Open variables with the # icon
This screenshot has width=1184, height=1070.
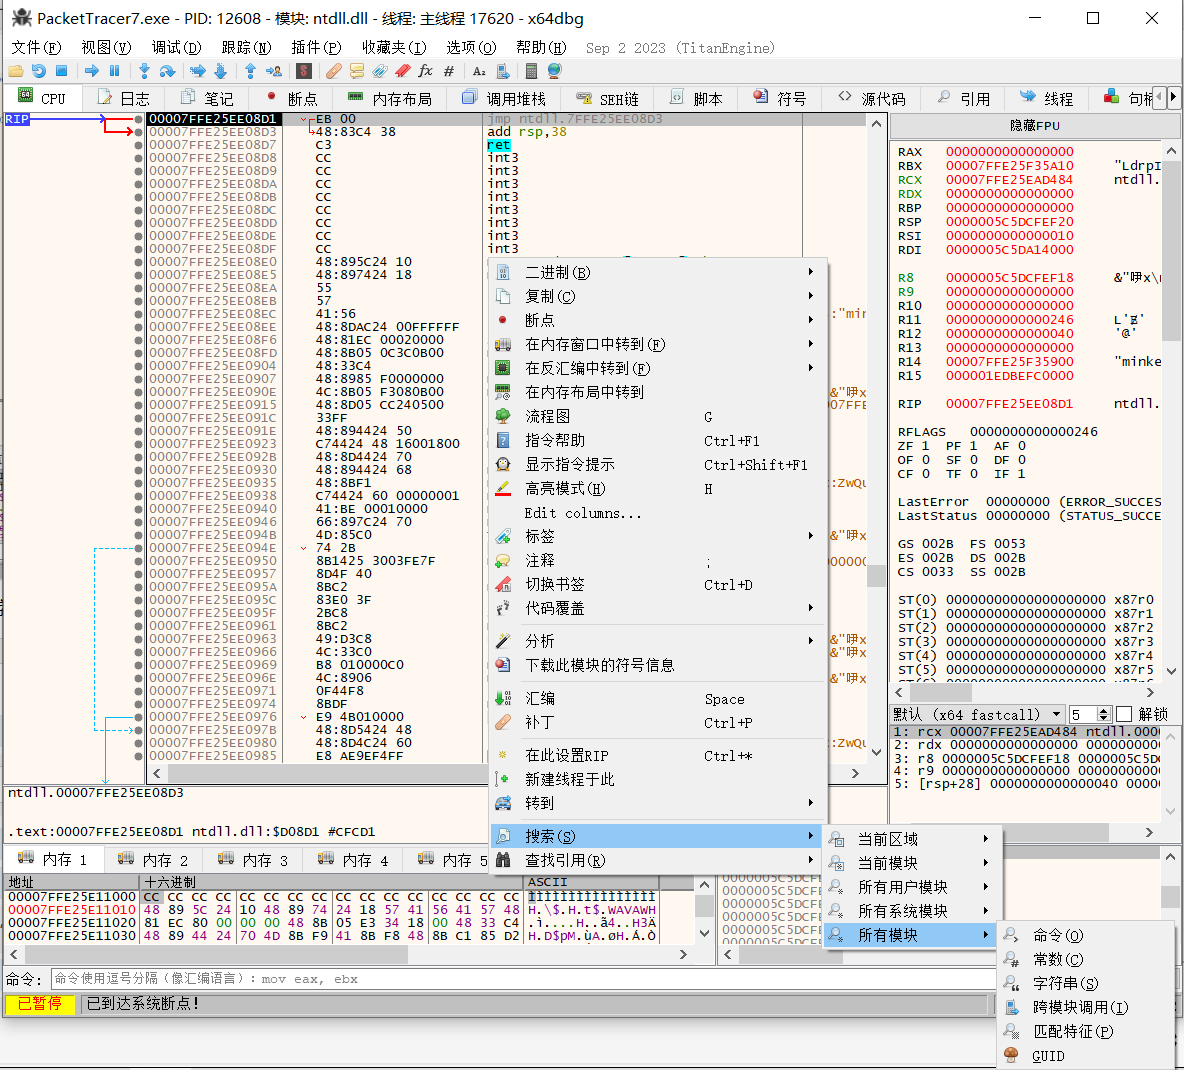[449, 71]
